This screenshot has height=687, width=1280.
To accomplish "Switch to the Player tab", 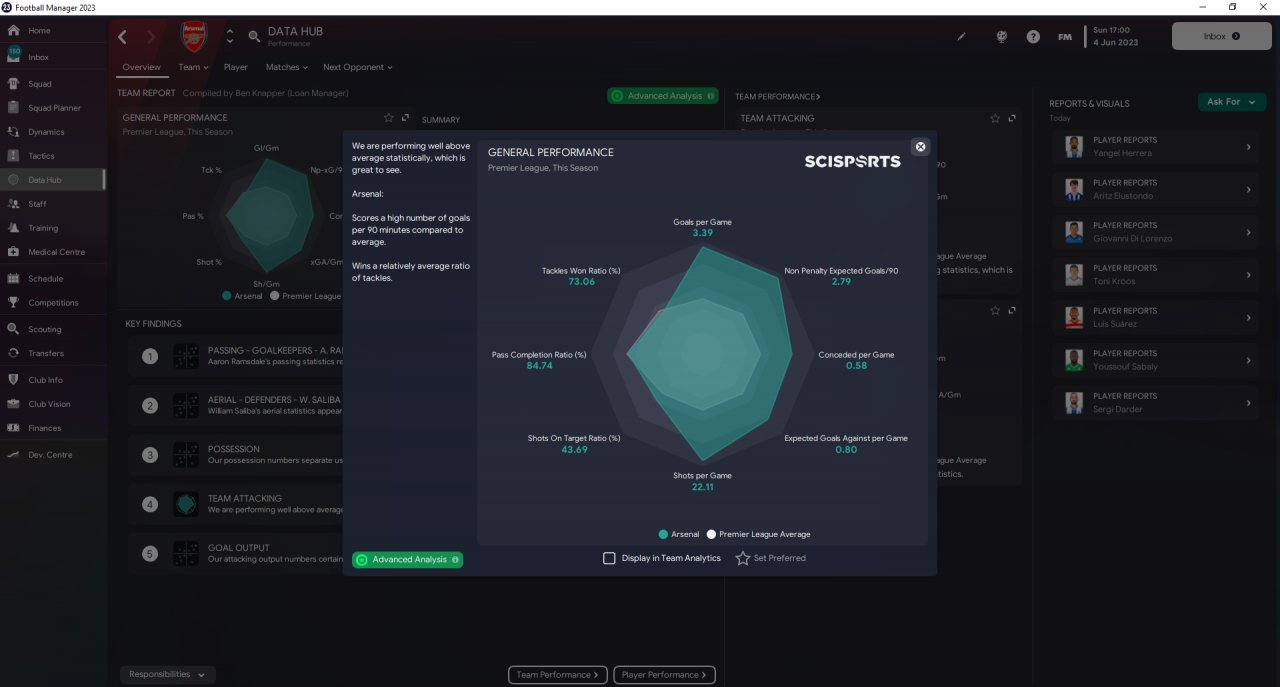I will [236, 67].
